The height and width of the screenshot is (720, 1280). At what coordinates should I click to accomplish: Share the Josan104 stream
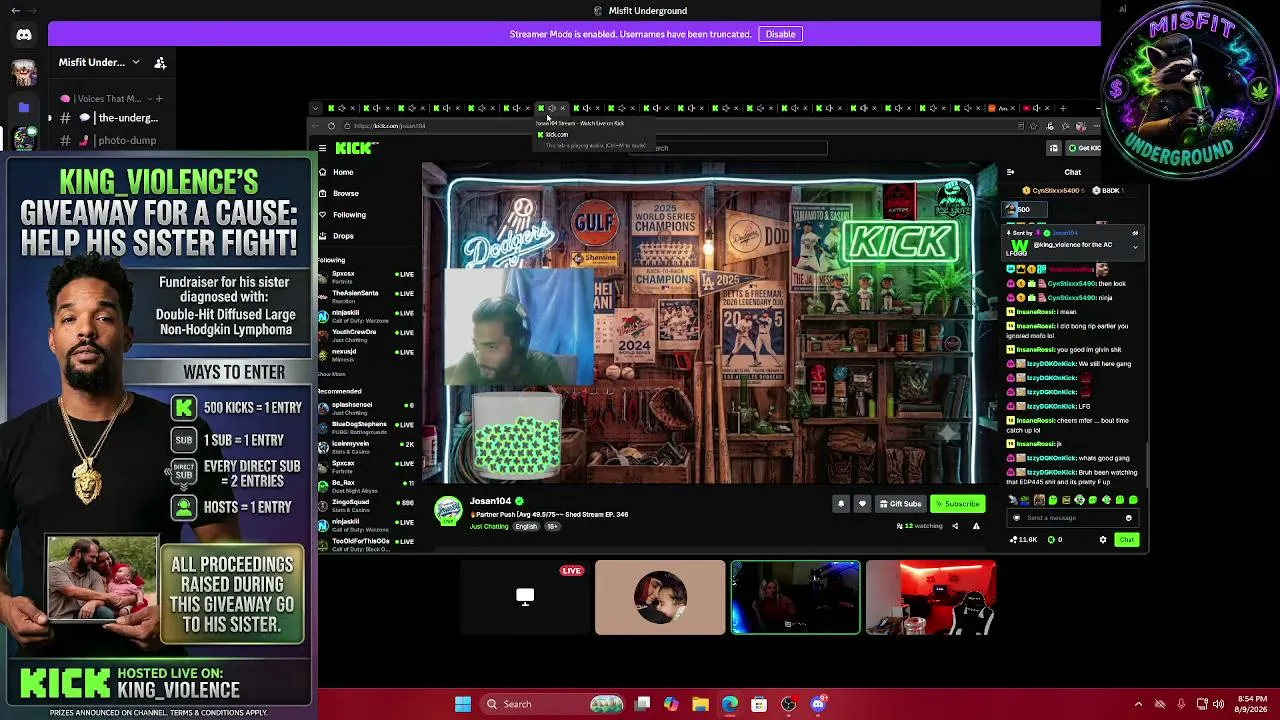955,526
